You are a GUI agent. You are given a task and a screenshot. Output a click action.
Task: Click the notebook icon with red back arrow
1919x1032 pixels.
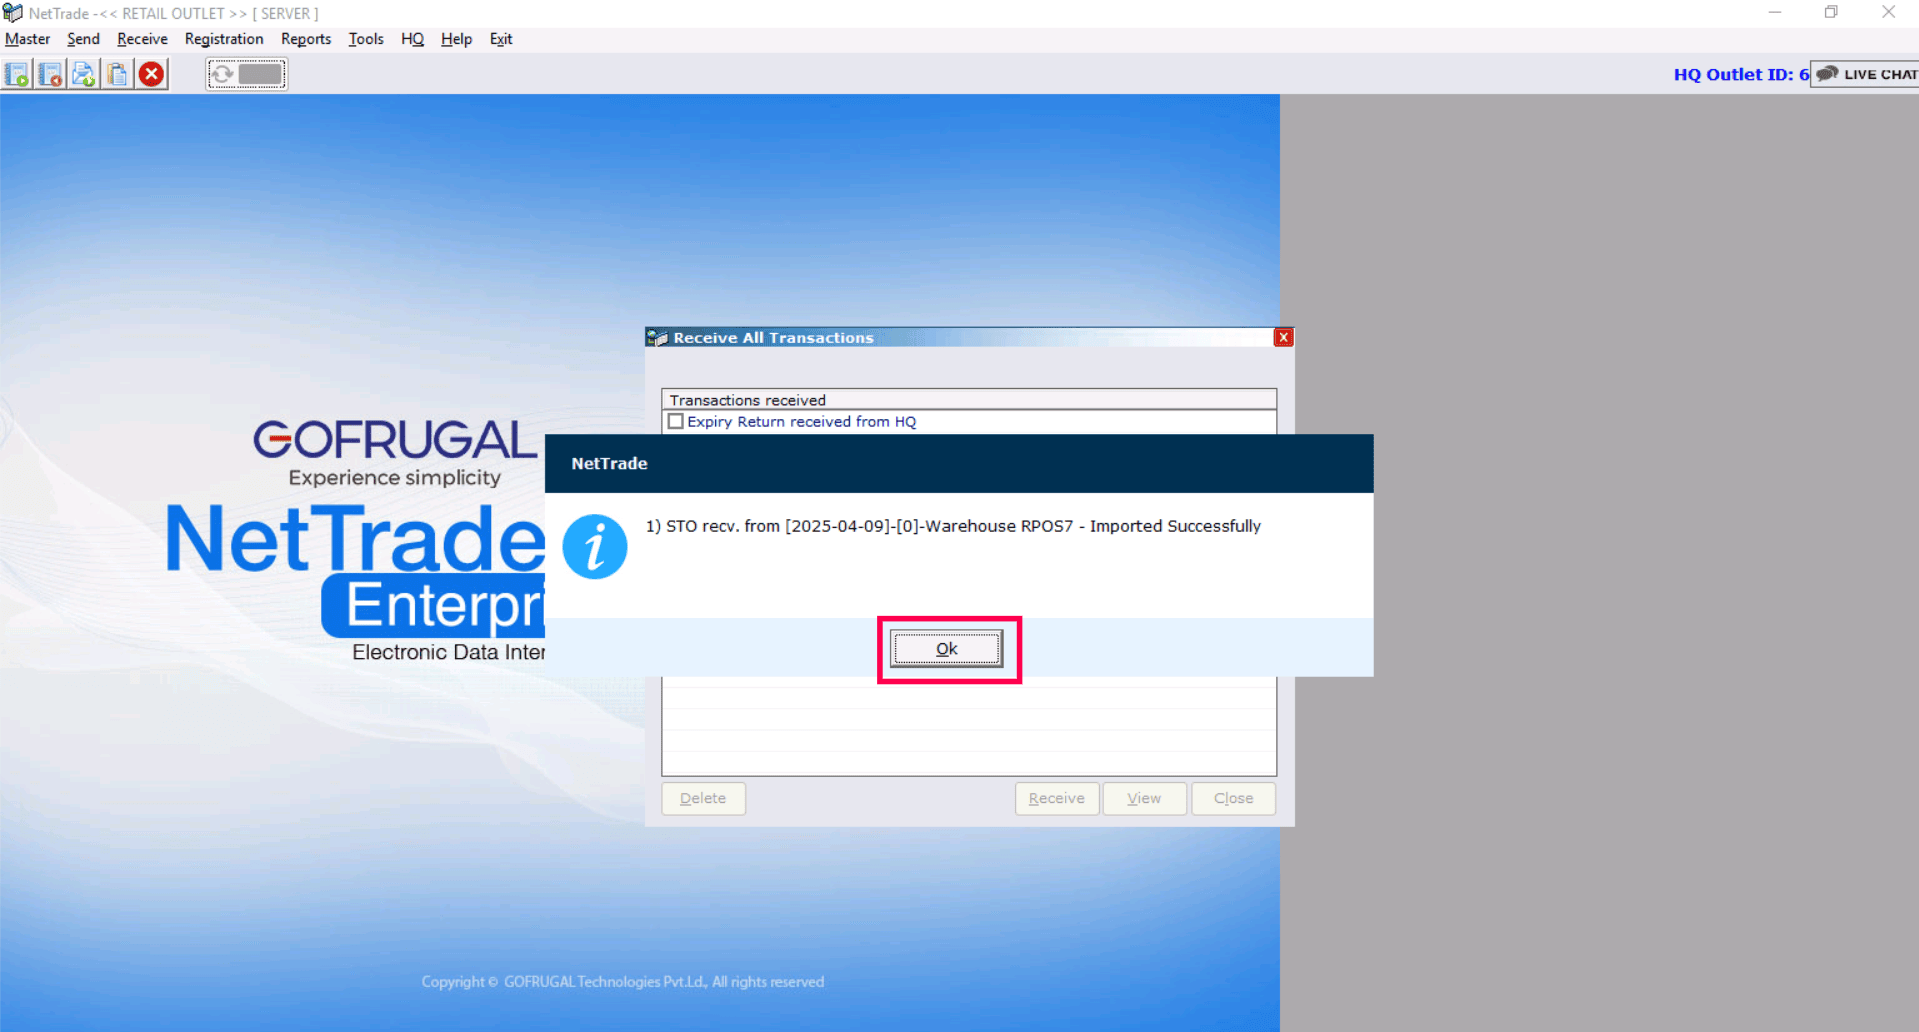tap(50, 74)
